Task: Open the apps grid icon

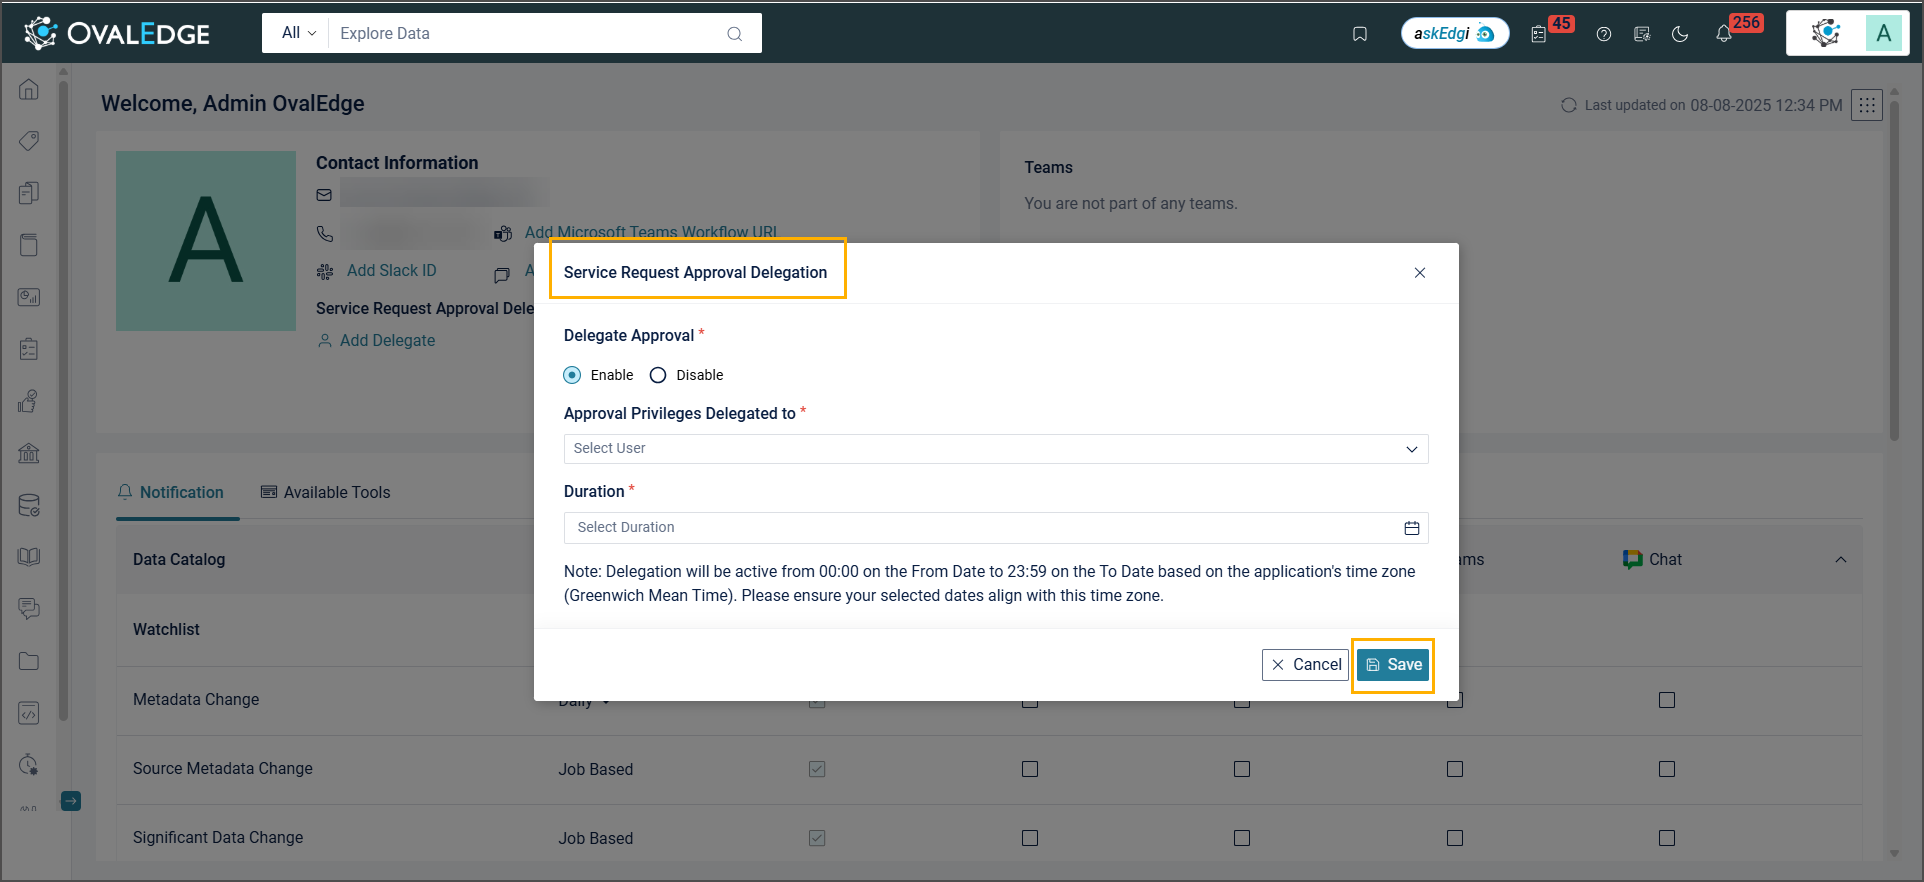Action: [1866, 105]
